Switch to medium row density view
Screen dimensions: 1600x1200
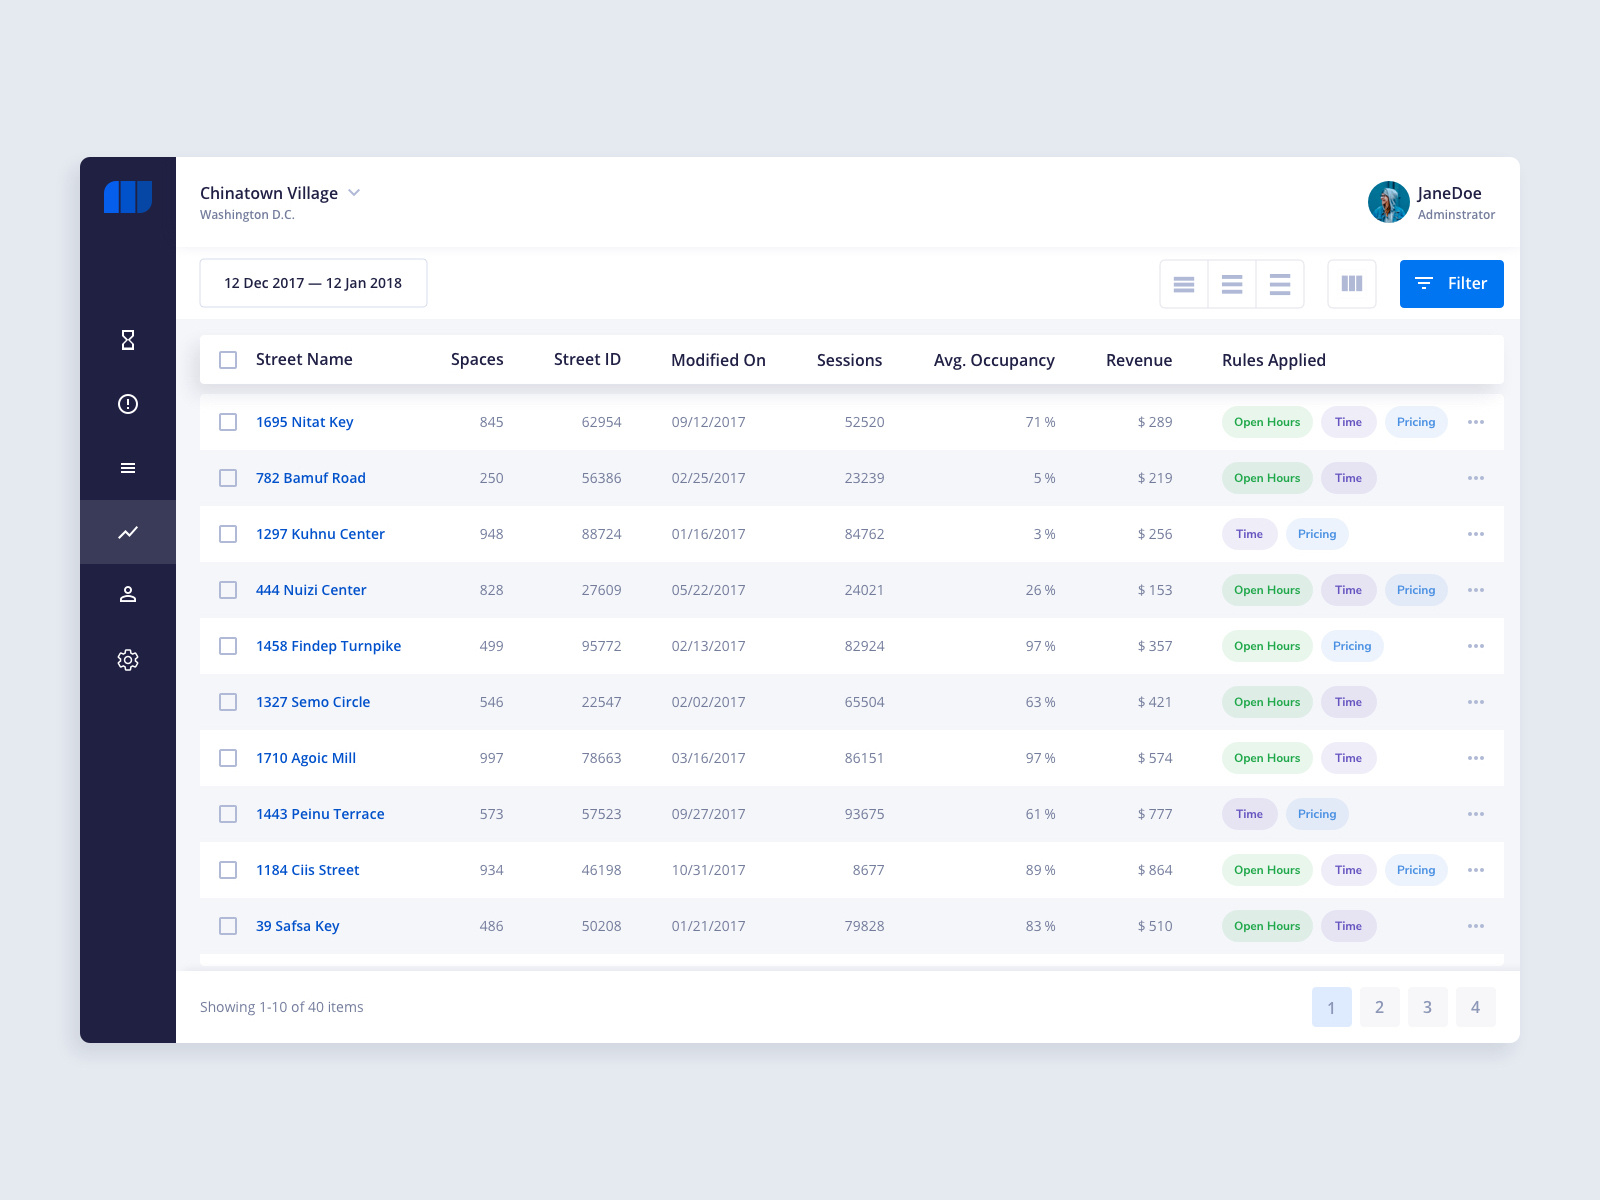point(1232,284)
